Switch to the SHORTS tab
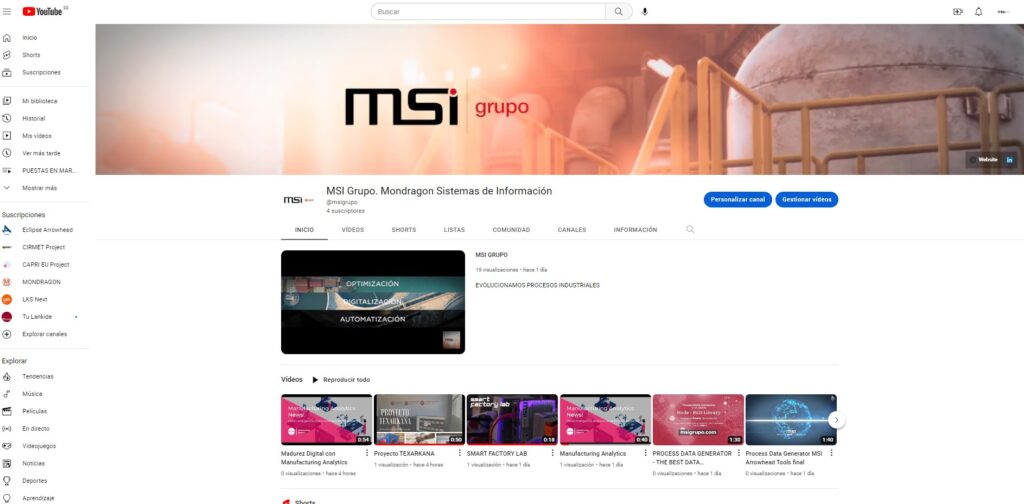 click(404, 230)
